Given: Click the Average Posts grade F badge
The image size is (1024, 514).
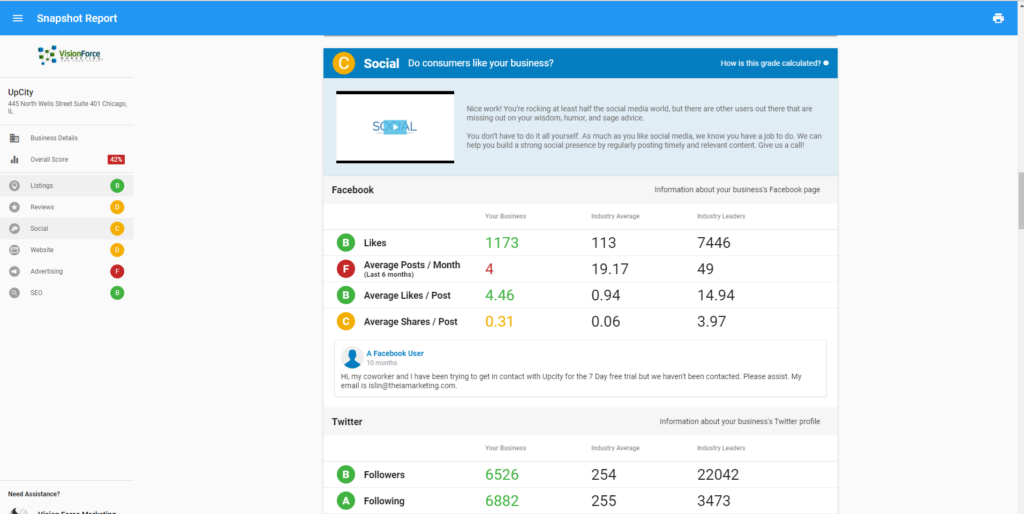Looking at the screenshot, I should (345, 269).
